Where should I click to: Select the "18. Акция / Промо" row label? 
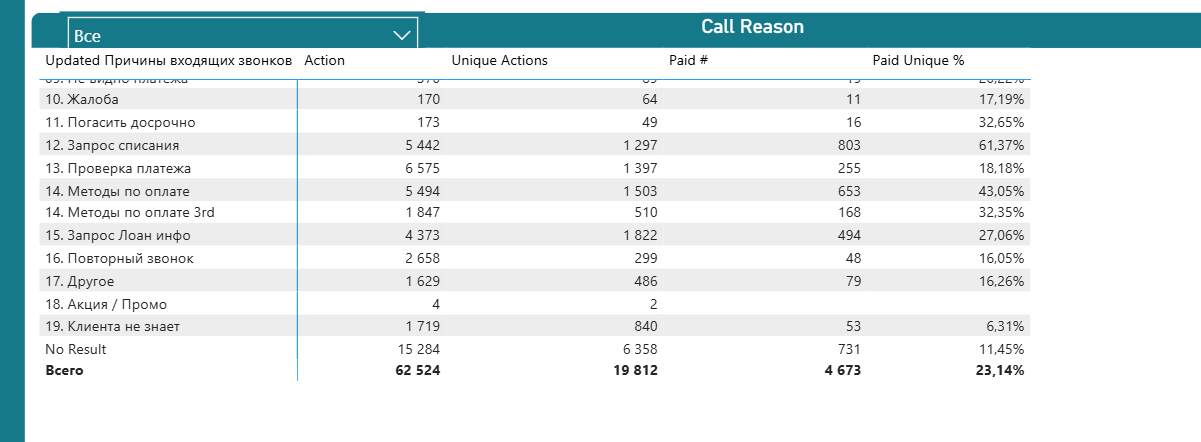click(x=104, y=304)
